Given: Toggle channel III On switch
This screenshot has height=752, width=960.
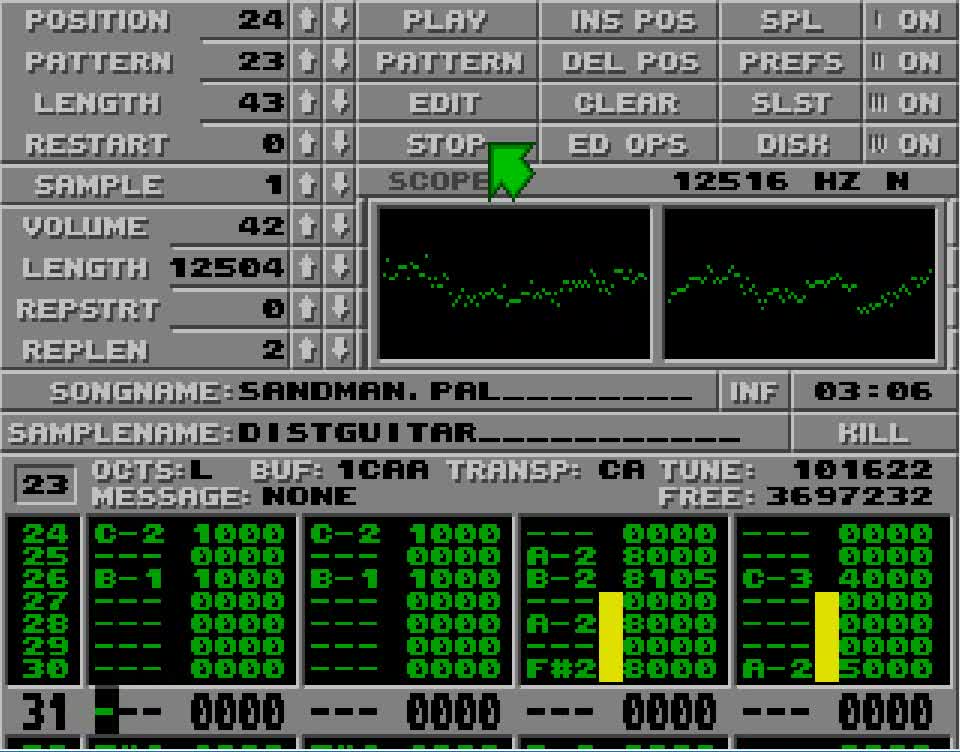Looking at the screenshot, I should 910,103.
